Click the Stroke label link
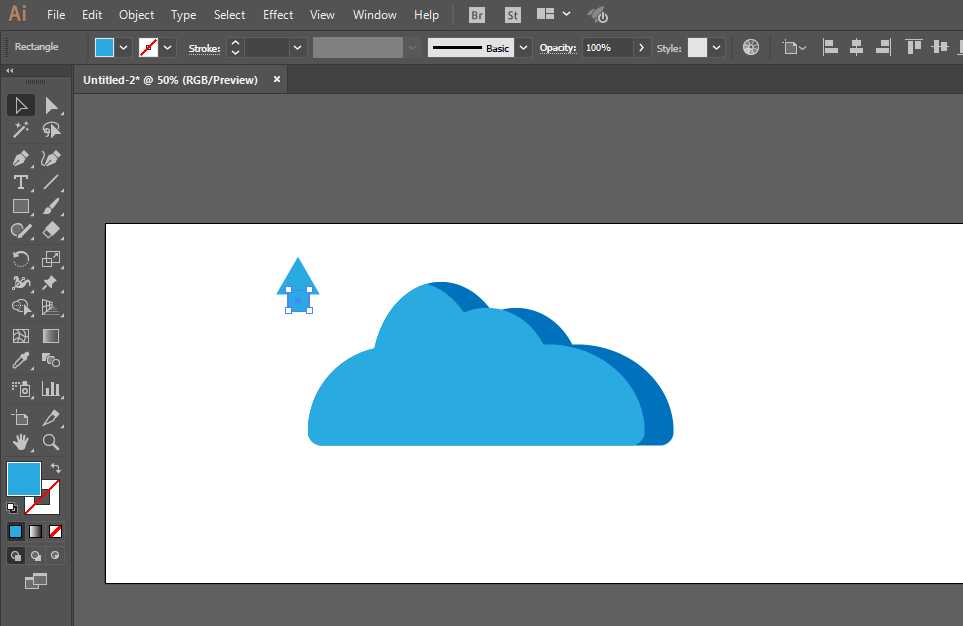The width and height of the screenshot is (963, 626). 204,49
